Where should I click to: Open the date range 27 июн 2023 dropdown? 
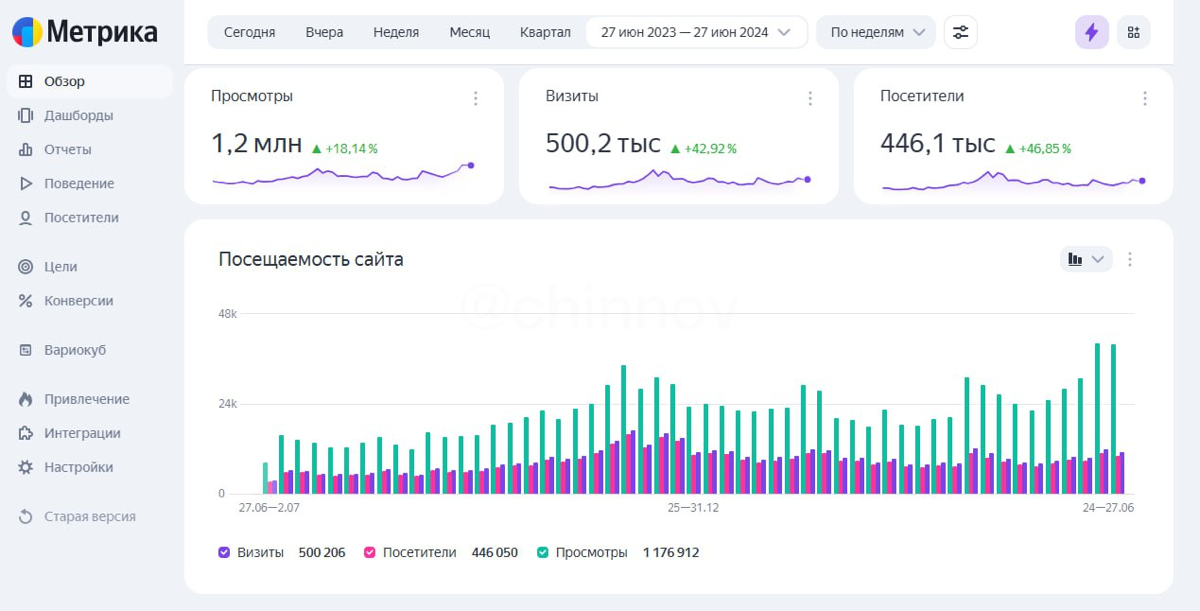696,32
